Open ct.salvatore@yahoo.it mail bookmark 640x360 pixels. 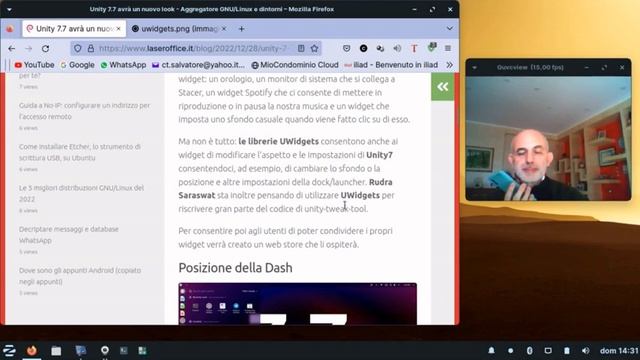tap(198, 65)
